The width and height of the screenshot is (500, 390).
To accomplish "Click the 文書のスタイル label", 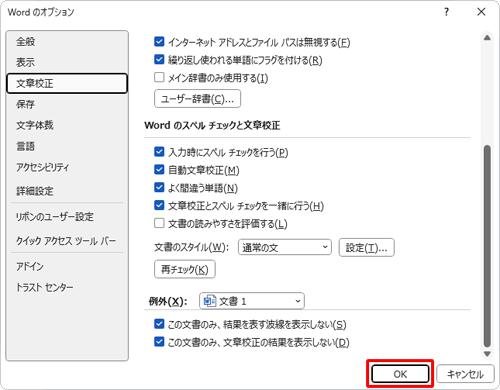I will coord(191,247).
